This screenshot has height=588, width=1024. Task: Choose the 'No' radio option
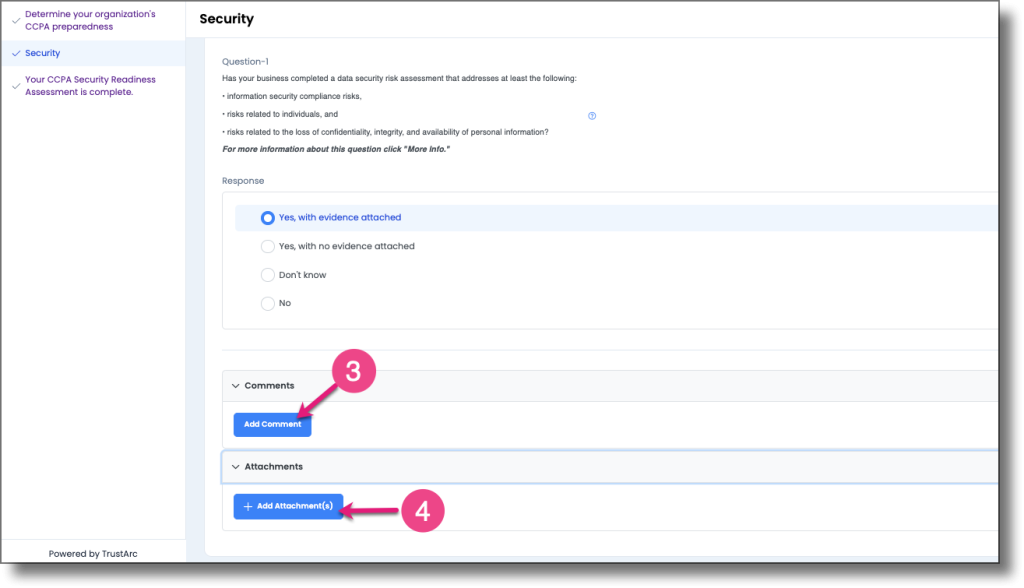coord(267,303)
